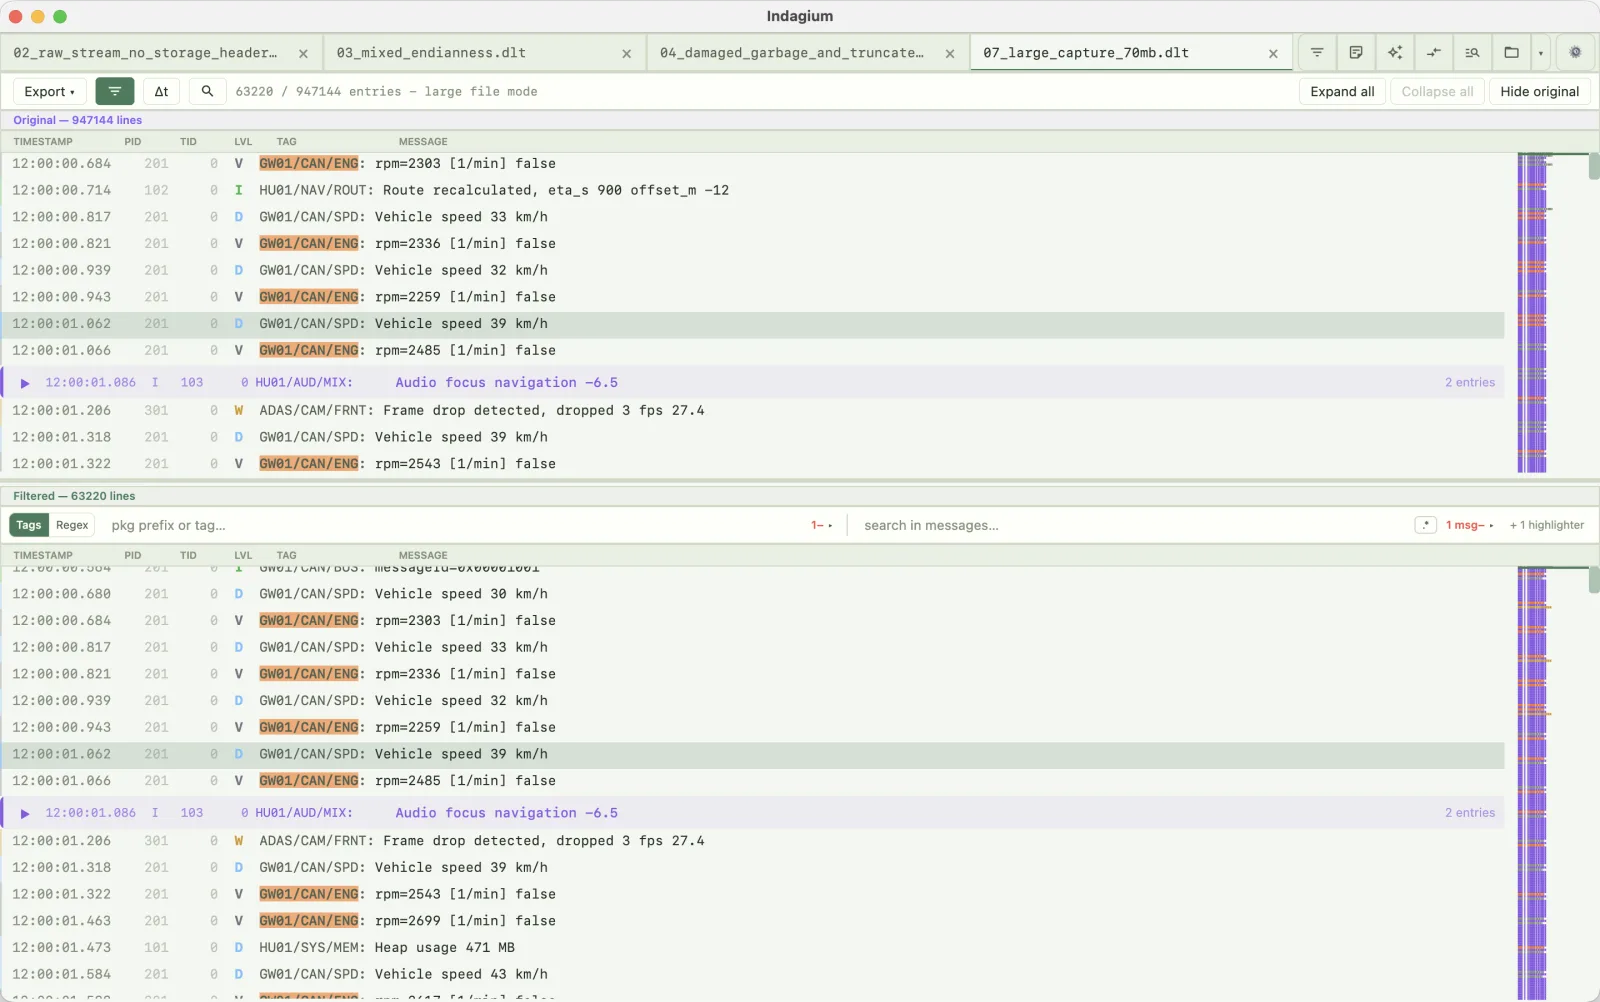This screenshot has height=1002, width=1600.
Task: Click the compare arrows icon
Action: 1434,53
